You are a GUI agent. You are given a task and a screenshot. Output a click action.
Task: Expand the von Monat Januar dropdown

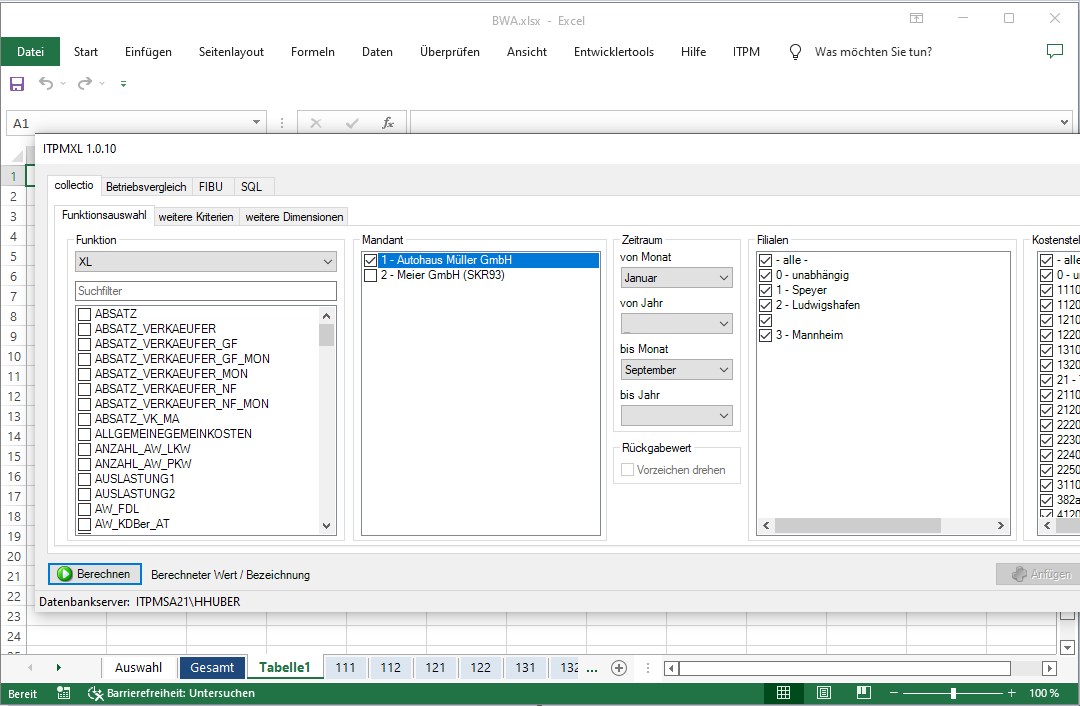[677, 278]
